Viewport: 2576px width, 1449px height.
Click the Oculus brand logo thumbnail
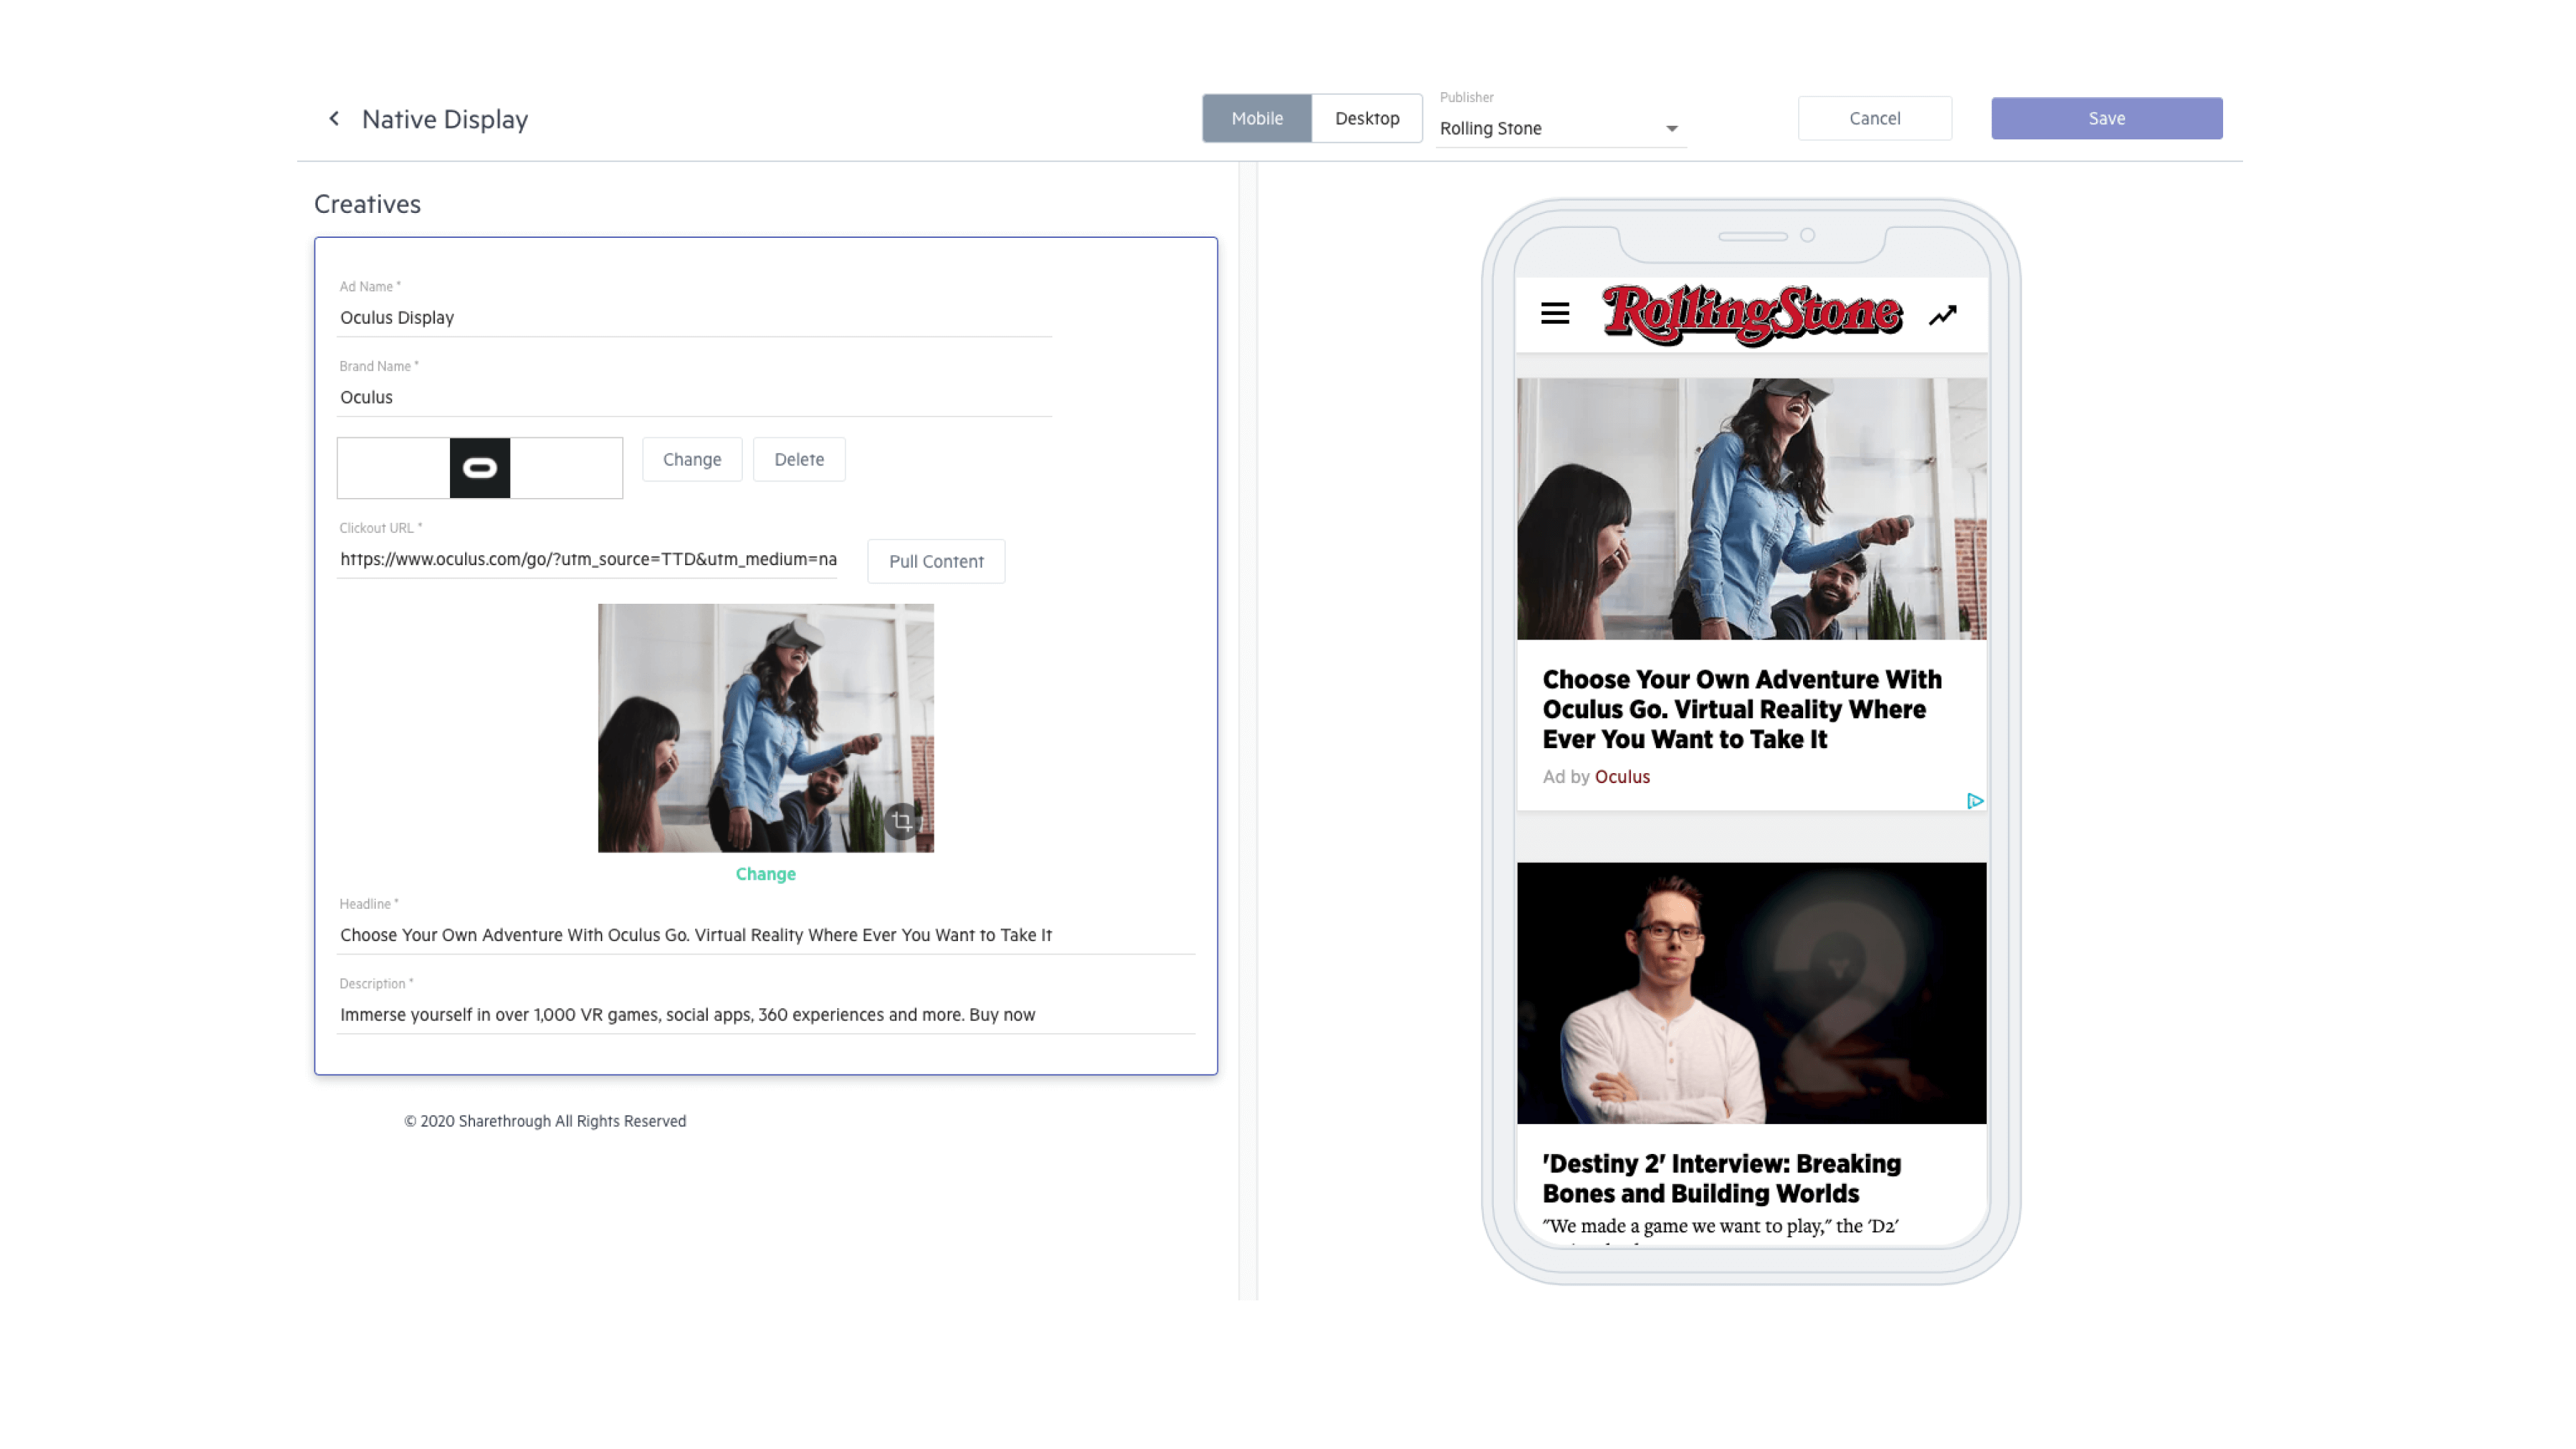point(480,468)
